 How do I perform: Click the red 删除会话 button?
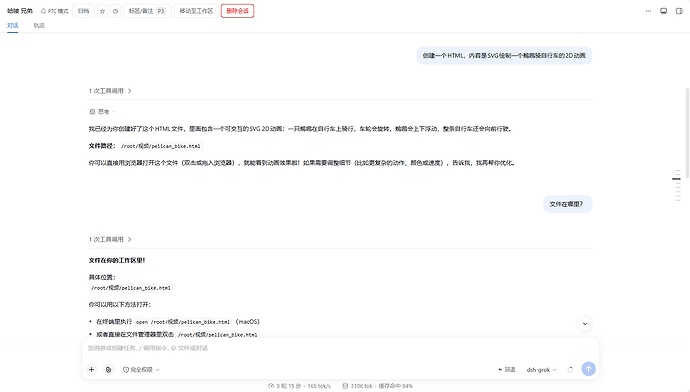tap(238, 11)
